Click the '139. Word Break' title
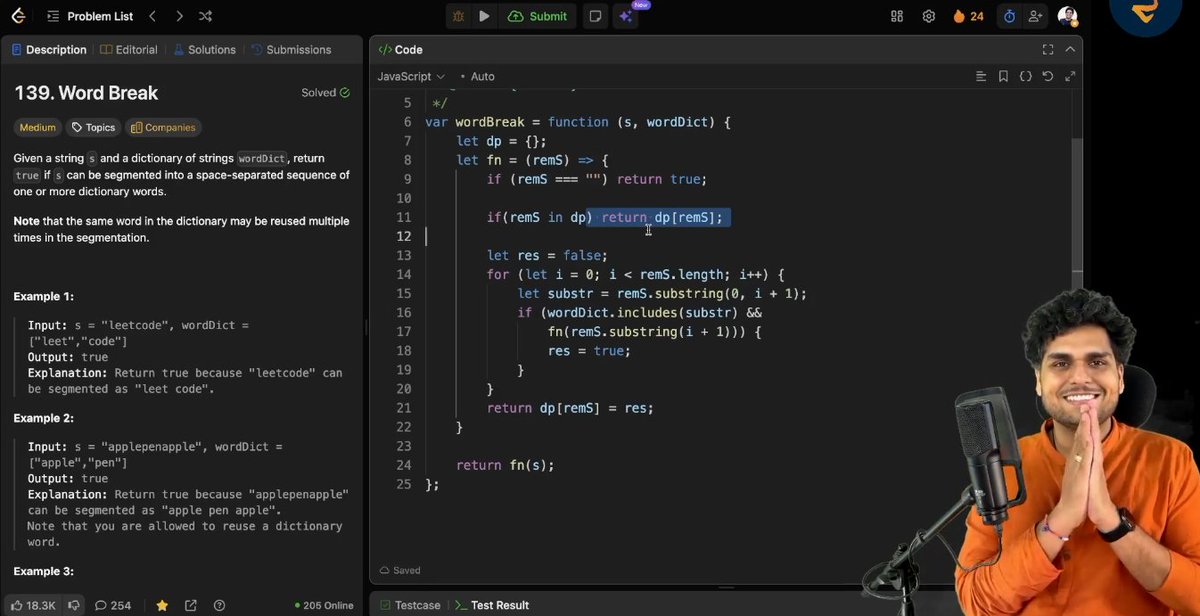This screenshot has width=1200, height=616. click(x=86, y=93)
